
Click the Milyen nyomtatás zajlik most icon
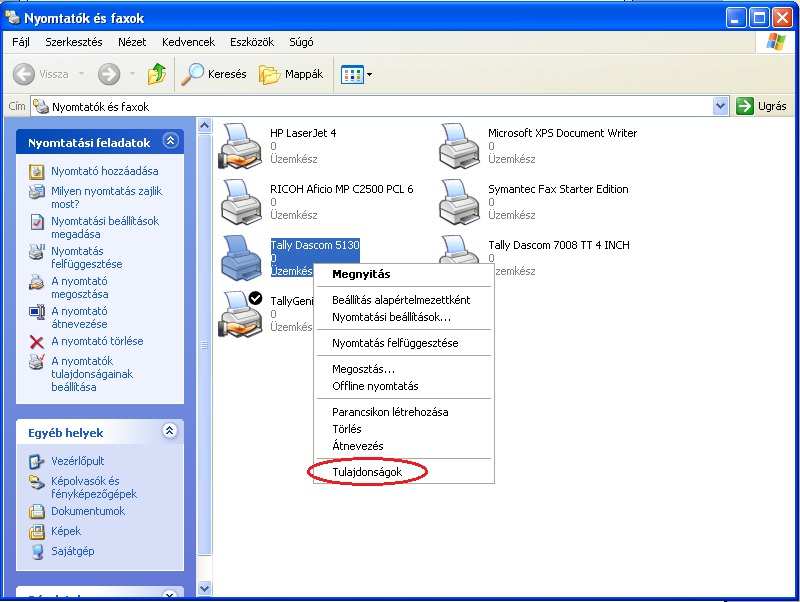pos(37,192)
